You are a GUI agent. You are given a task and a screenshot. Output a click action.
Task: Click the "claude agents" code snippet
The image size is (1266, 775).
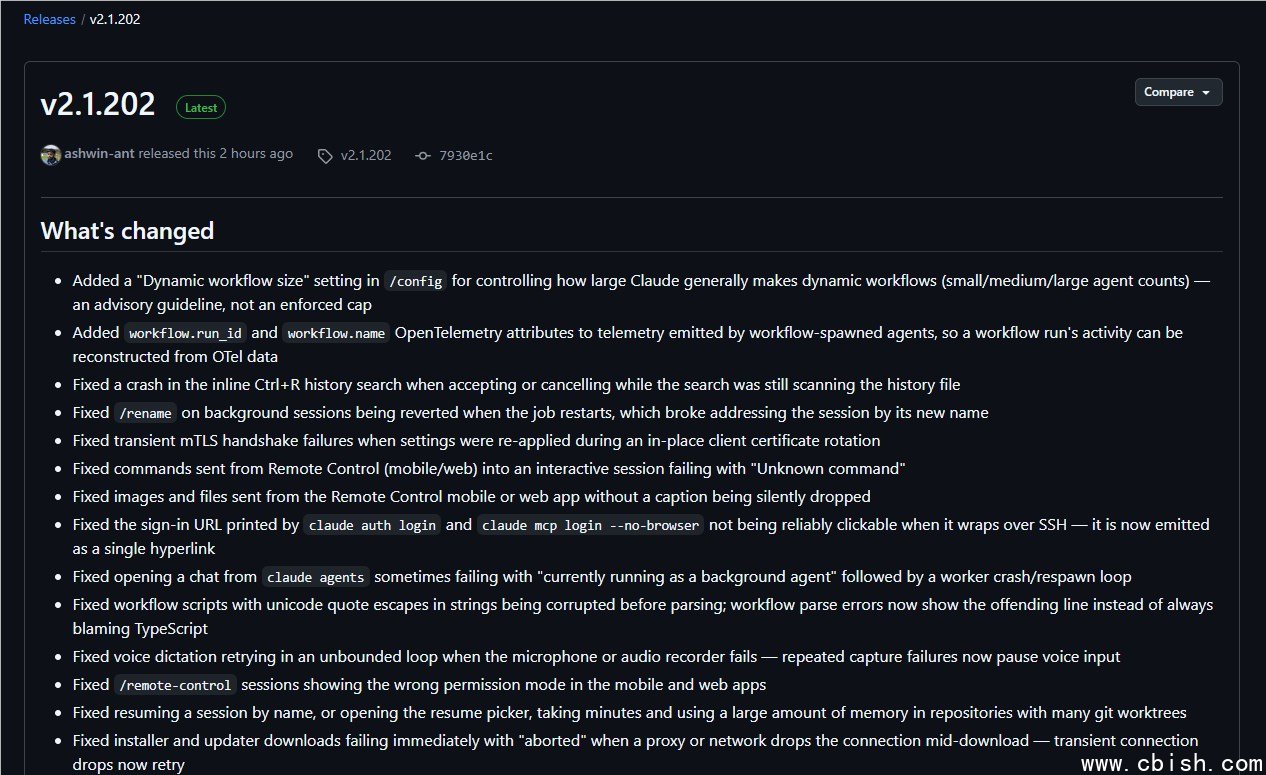(x=316, y=577)
